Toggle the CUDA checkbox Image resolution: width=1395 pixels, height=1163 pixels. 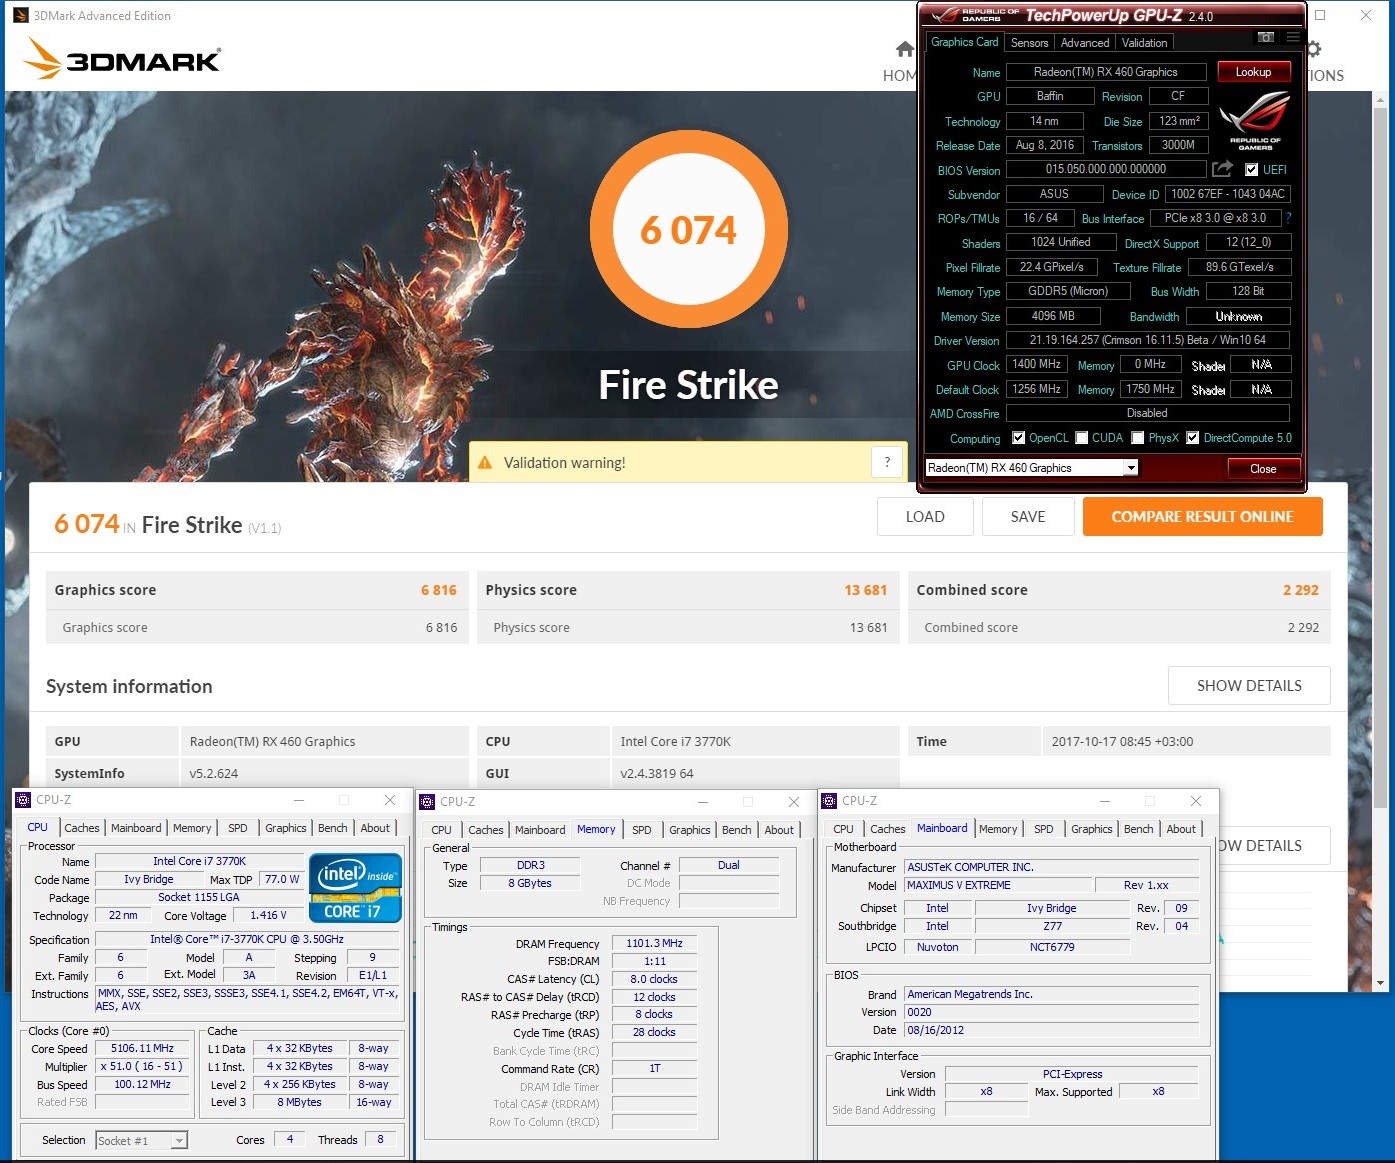[1081, 438]
